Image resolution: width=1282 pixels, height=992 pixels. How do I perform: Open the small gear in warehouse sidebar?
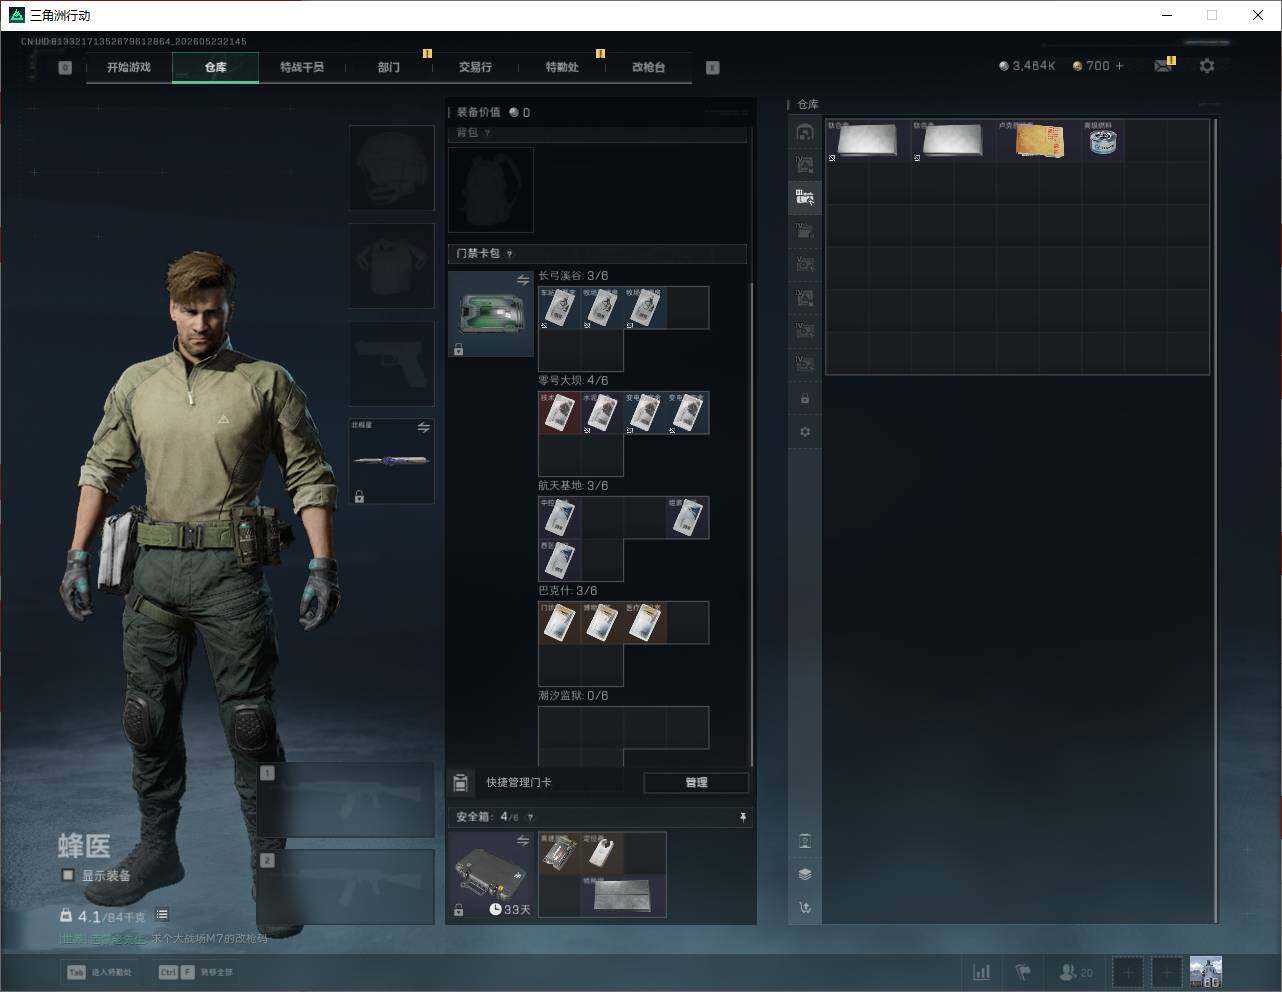(x=805, y=432)
